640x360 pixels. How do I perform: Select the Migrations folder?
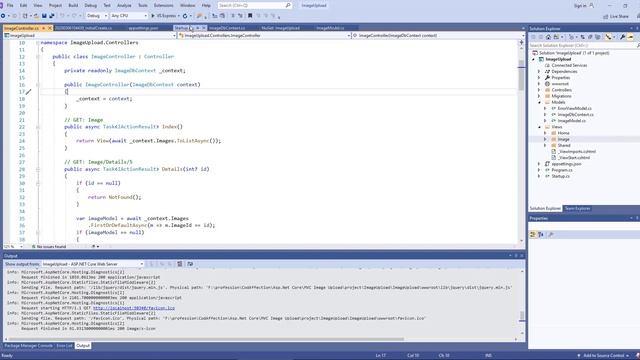[x=561, y=96]
